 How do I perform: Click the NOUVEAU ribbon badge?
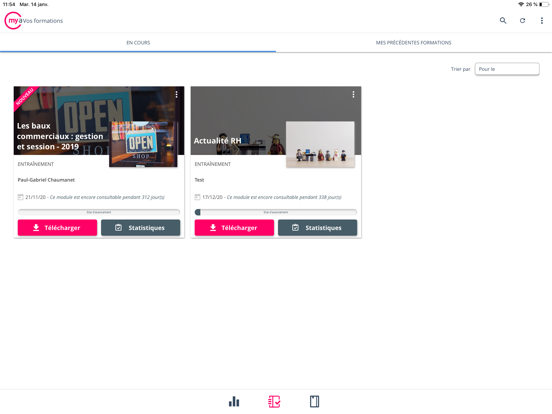tap(25, 97)
